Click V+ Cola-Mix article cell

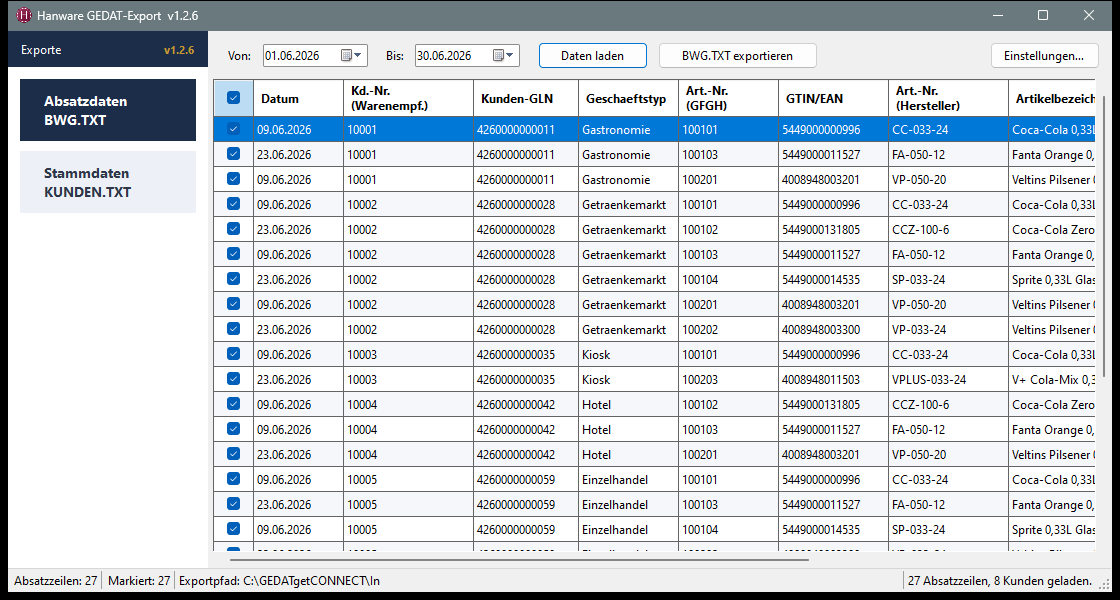click(x=1051, y=379)
